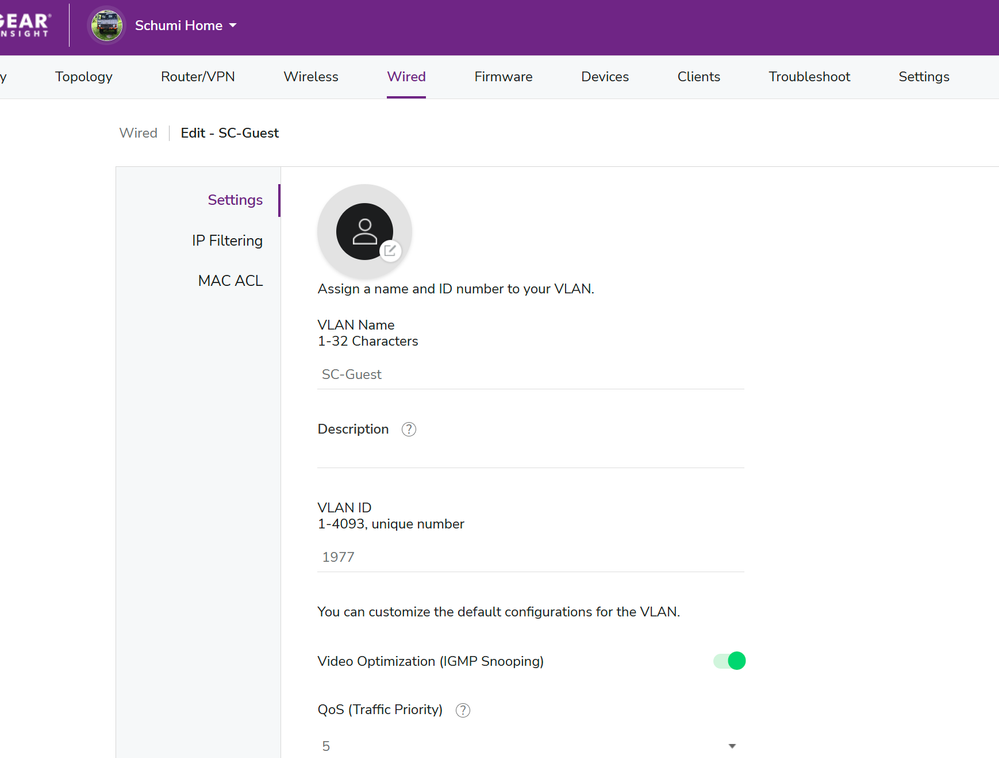The width and height of the screenshot is (999, 758).
Task: Click the VLAN Name input field
Action: (530, 374)
